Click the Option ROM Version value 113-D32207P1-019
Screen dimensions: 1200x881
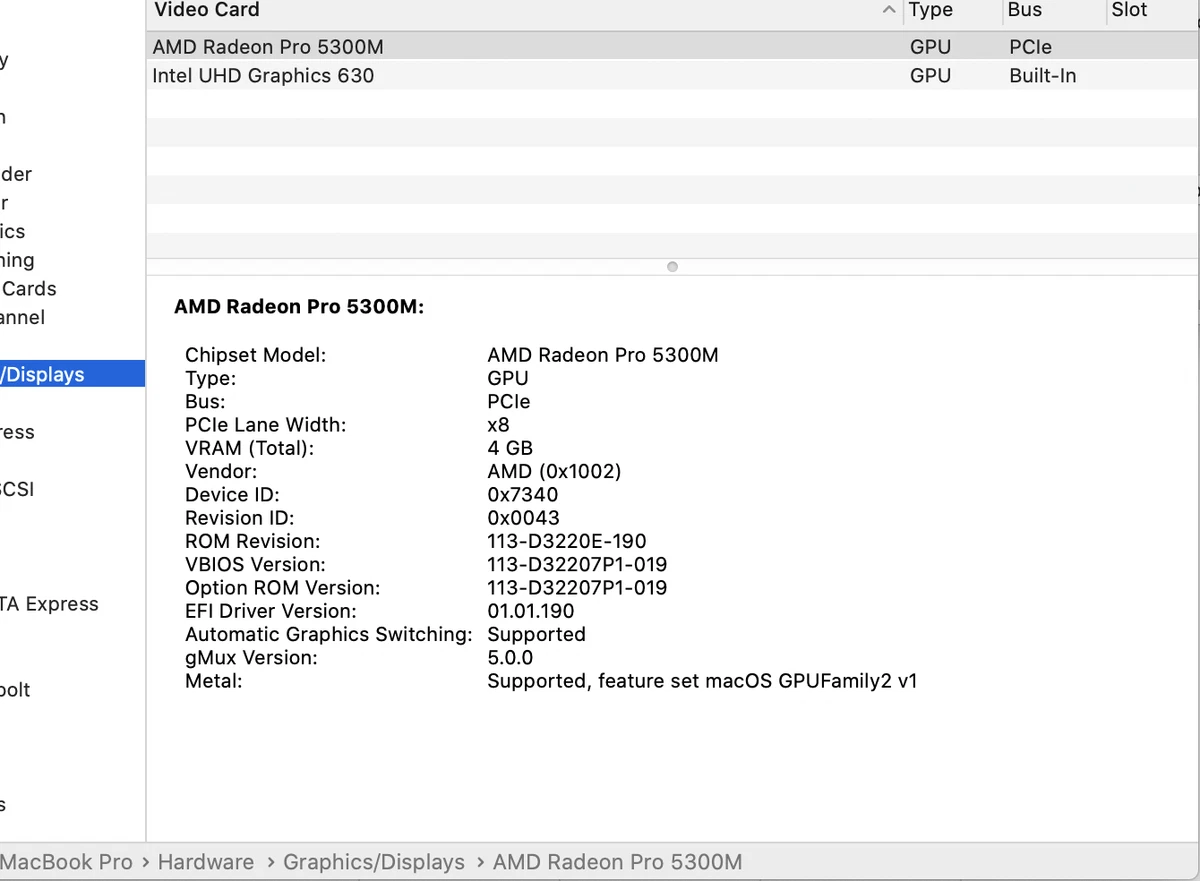point(577,588)
